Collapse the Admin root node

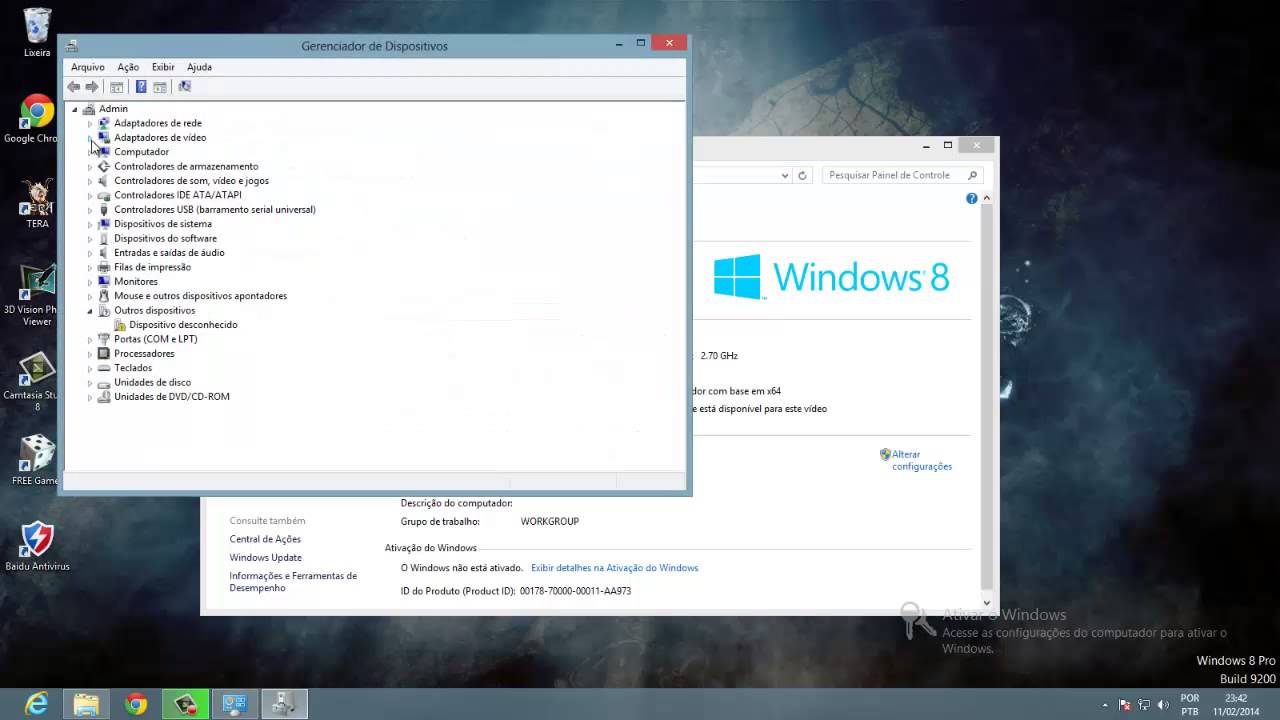point(74,109)
